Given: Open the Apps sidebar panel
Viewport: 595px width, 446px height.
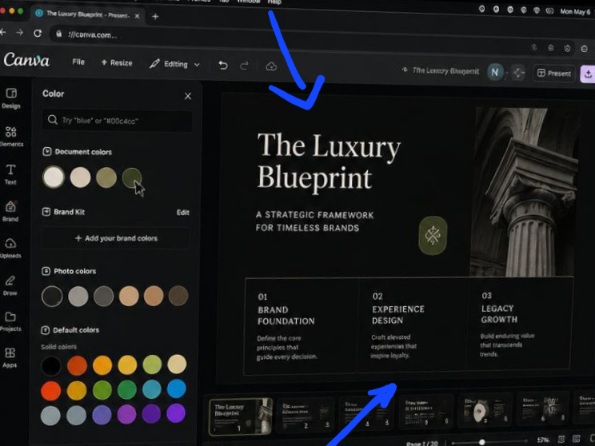Looking at the screenshot, I should [10, 357].
